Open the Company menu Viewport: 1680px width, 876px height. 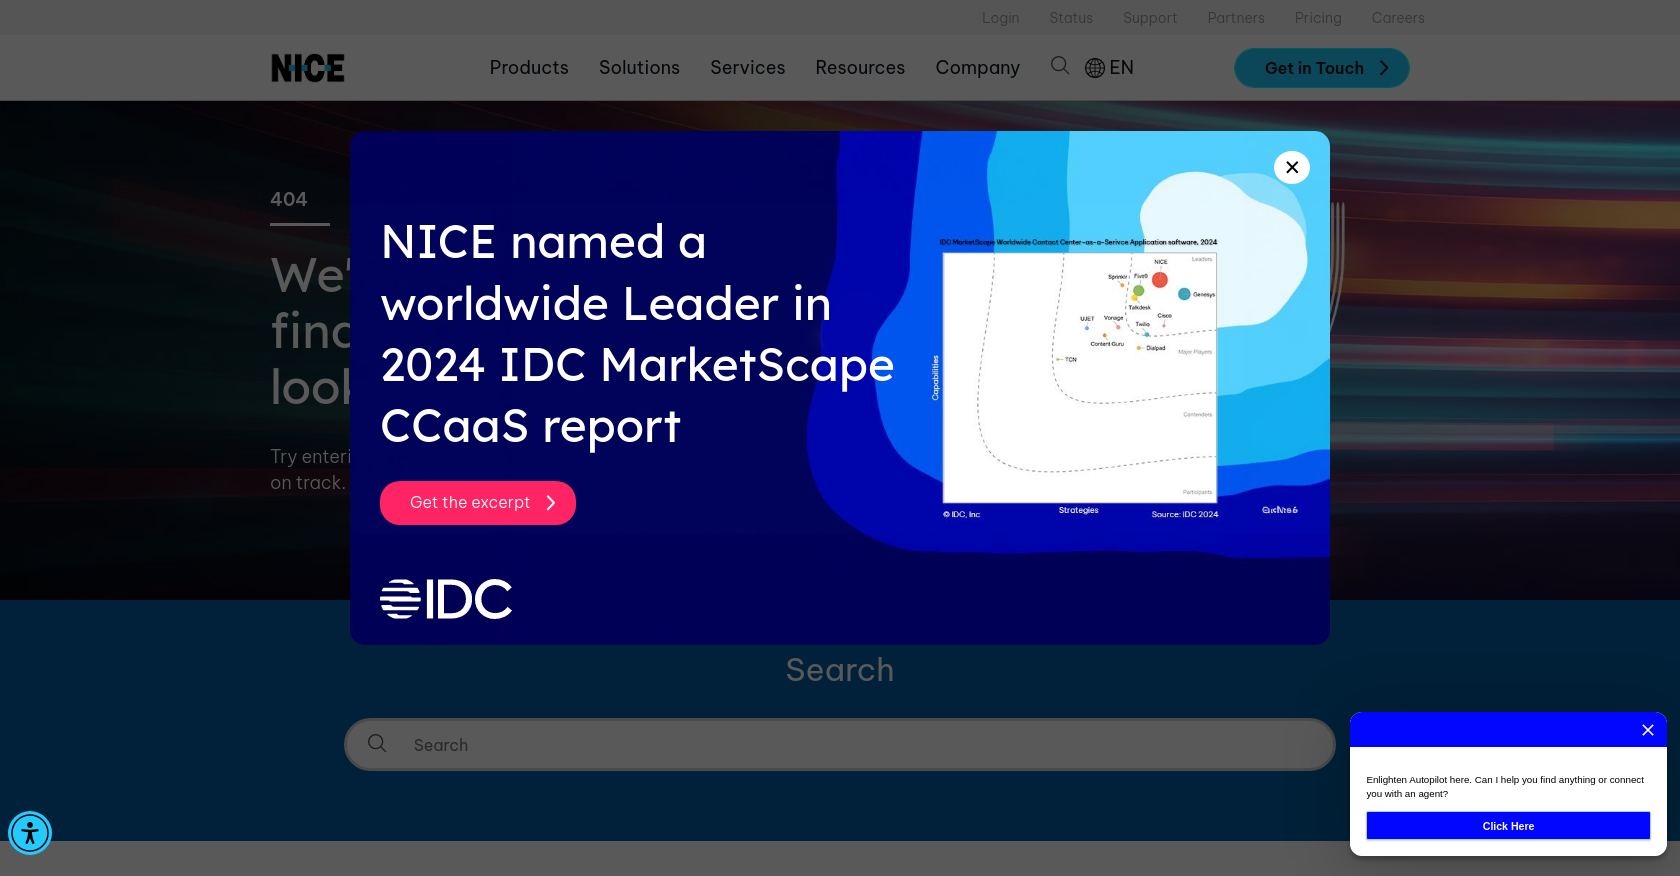[977, 68]
